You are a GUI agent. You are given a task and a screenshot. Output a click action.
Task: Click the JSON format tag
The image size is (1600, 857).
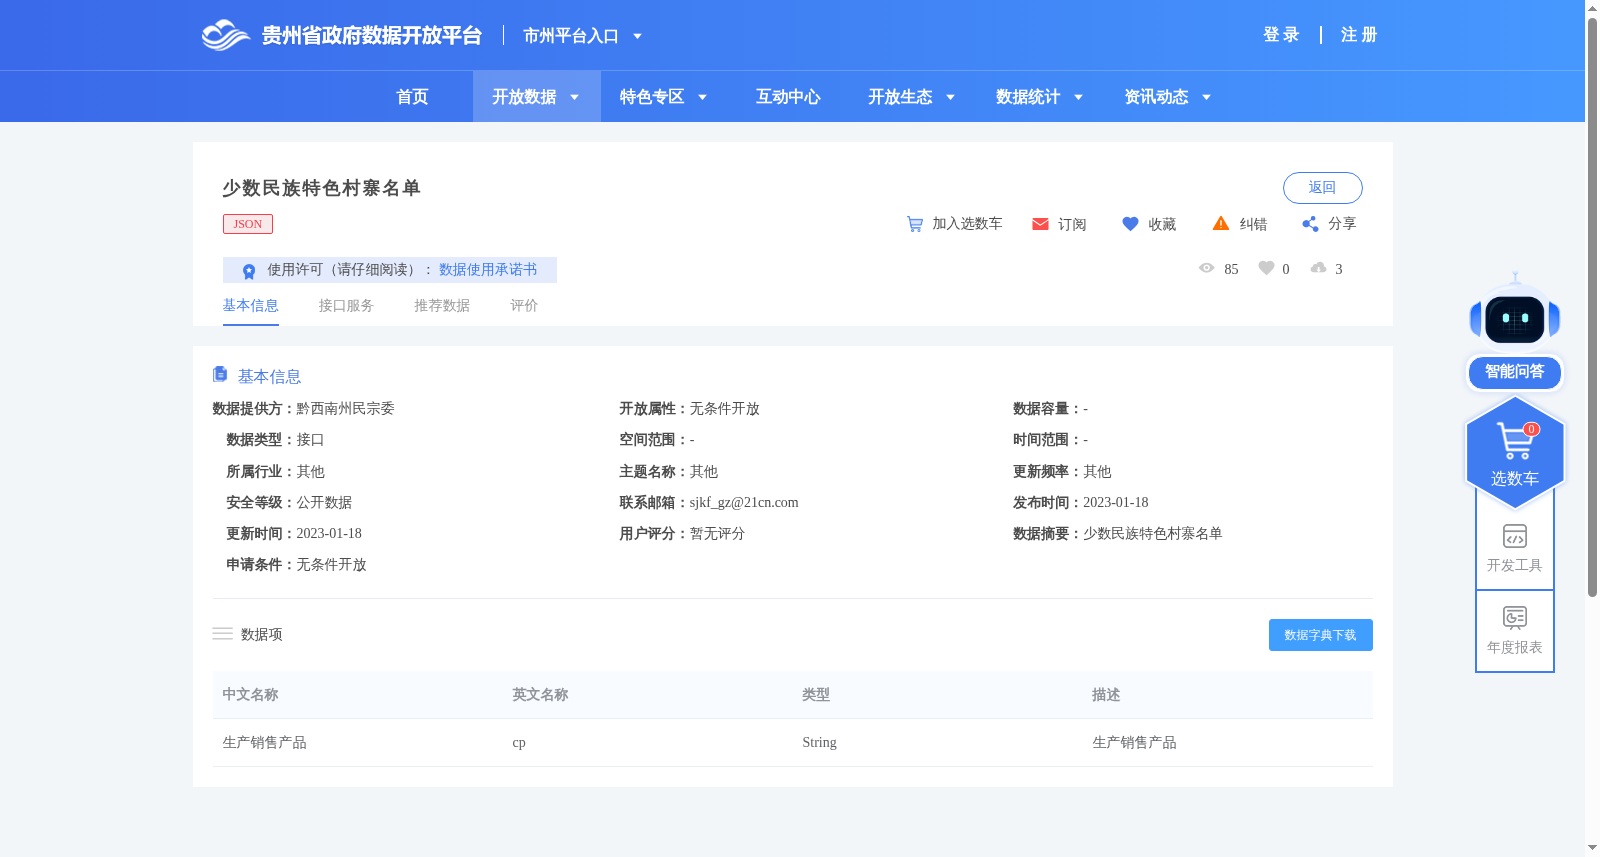[x=248, y=224]
